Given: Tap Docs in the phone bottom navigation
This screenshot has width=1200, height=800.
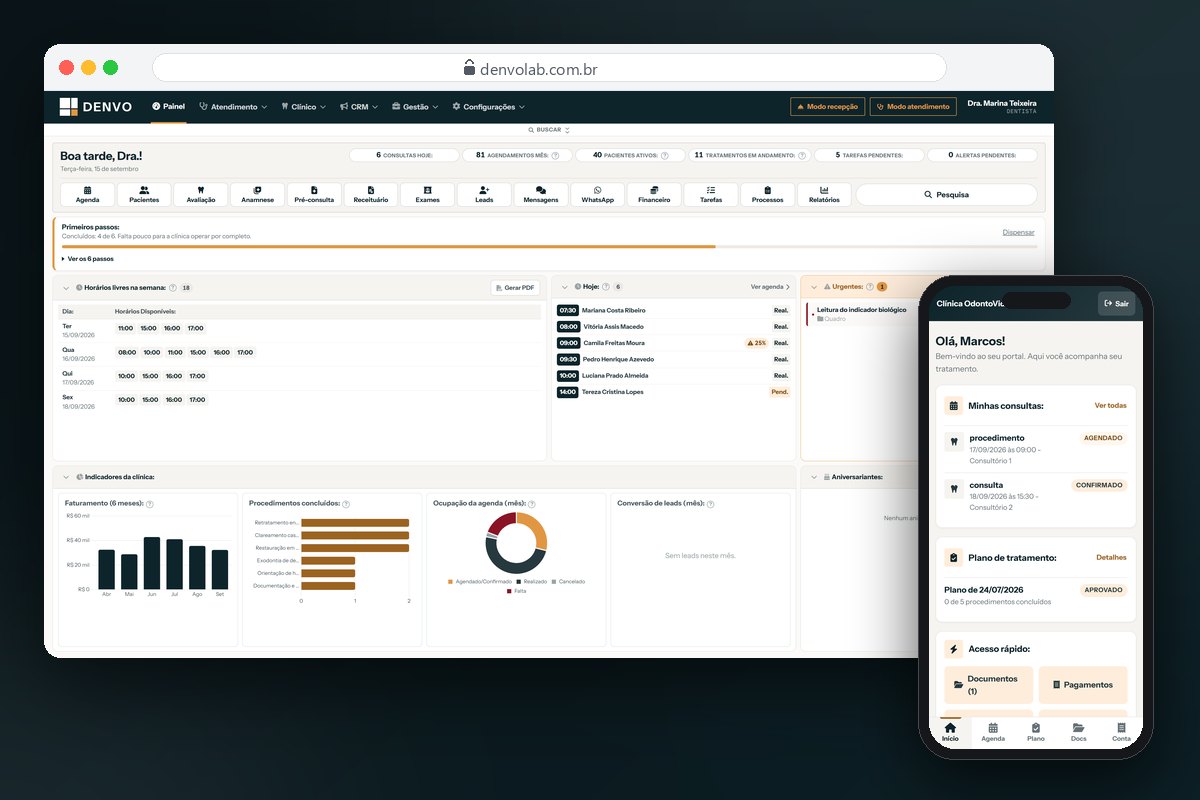Looking at the screenshot, I should click(x=1079, y=732).
